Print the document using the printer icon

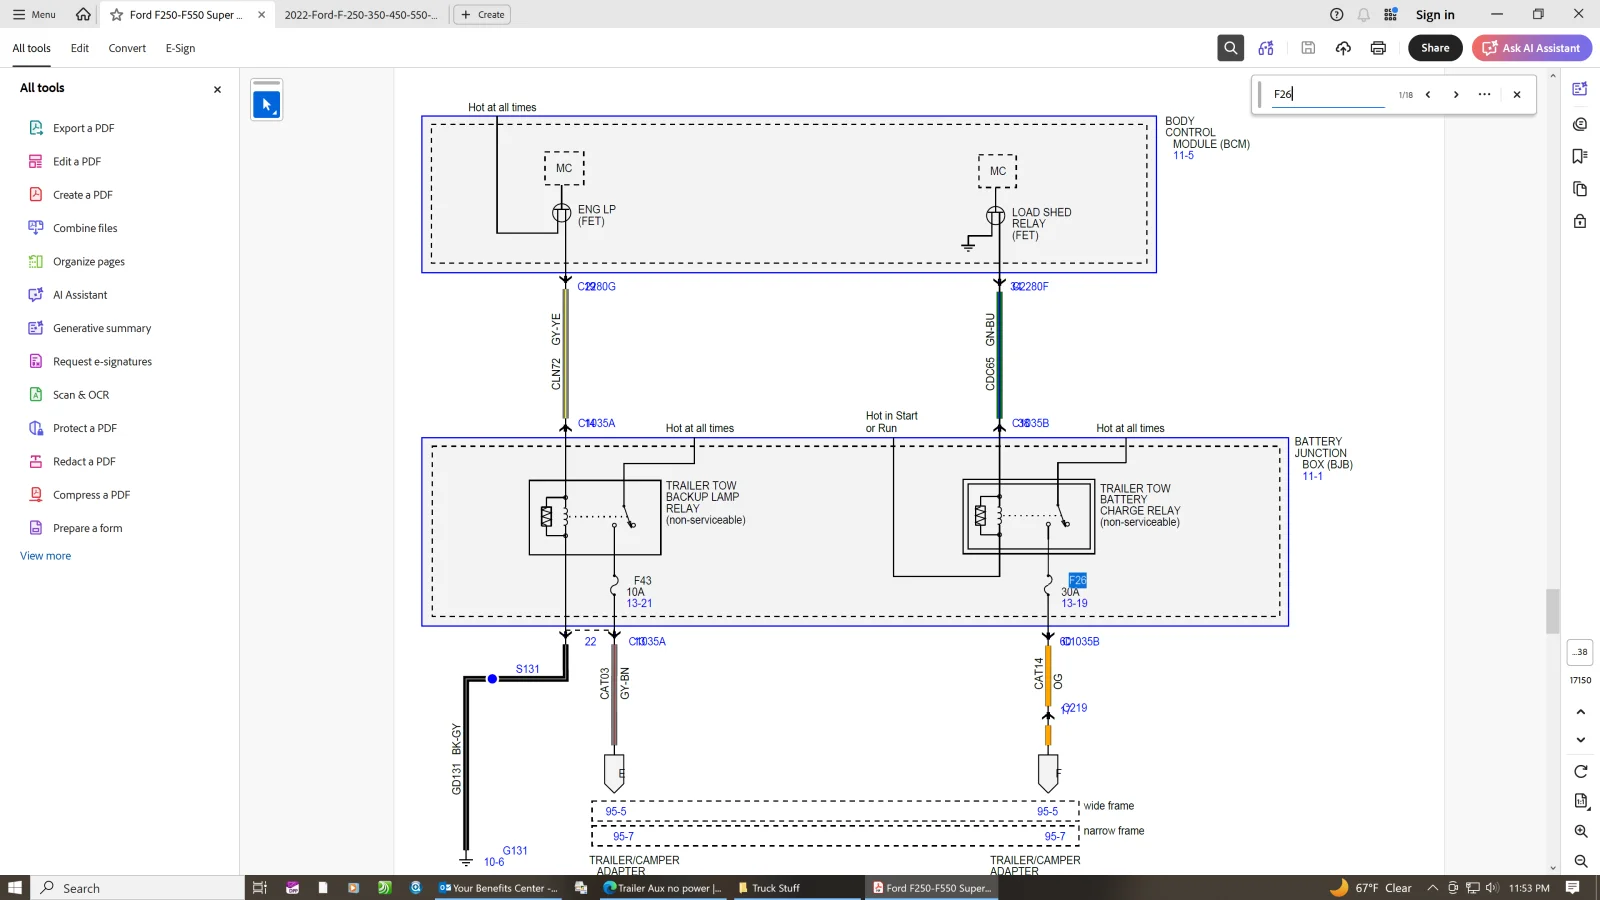[x=1378, y=48]
